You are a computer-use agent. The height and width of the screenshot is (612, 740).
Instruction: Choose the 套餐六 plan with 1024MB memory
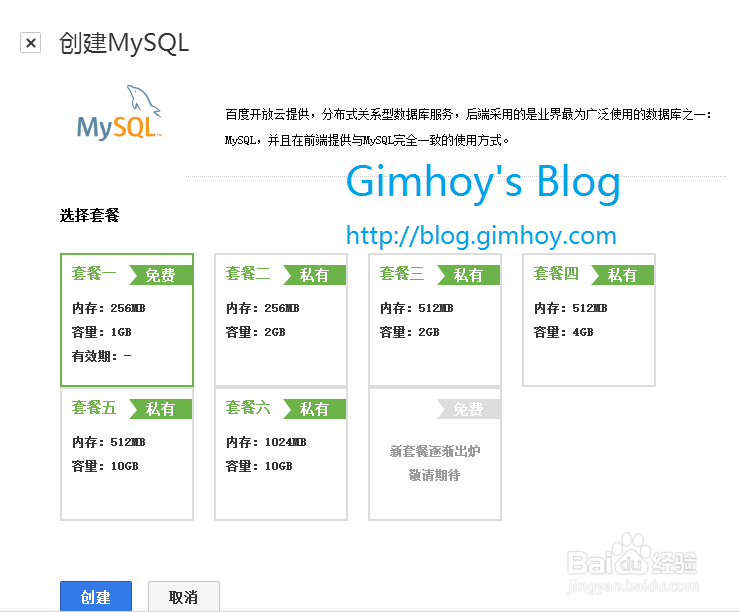click(281, 454)
